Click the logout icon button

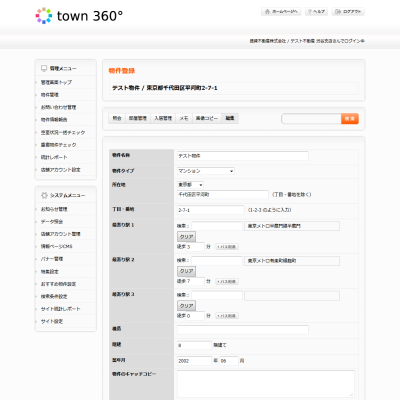coord(338,12)
